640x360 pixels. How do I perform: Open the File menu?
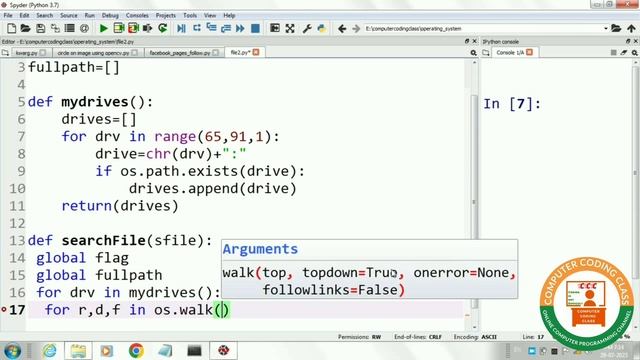pos(8,15)
